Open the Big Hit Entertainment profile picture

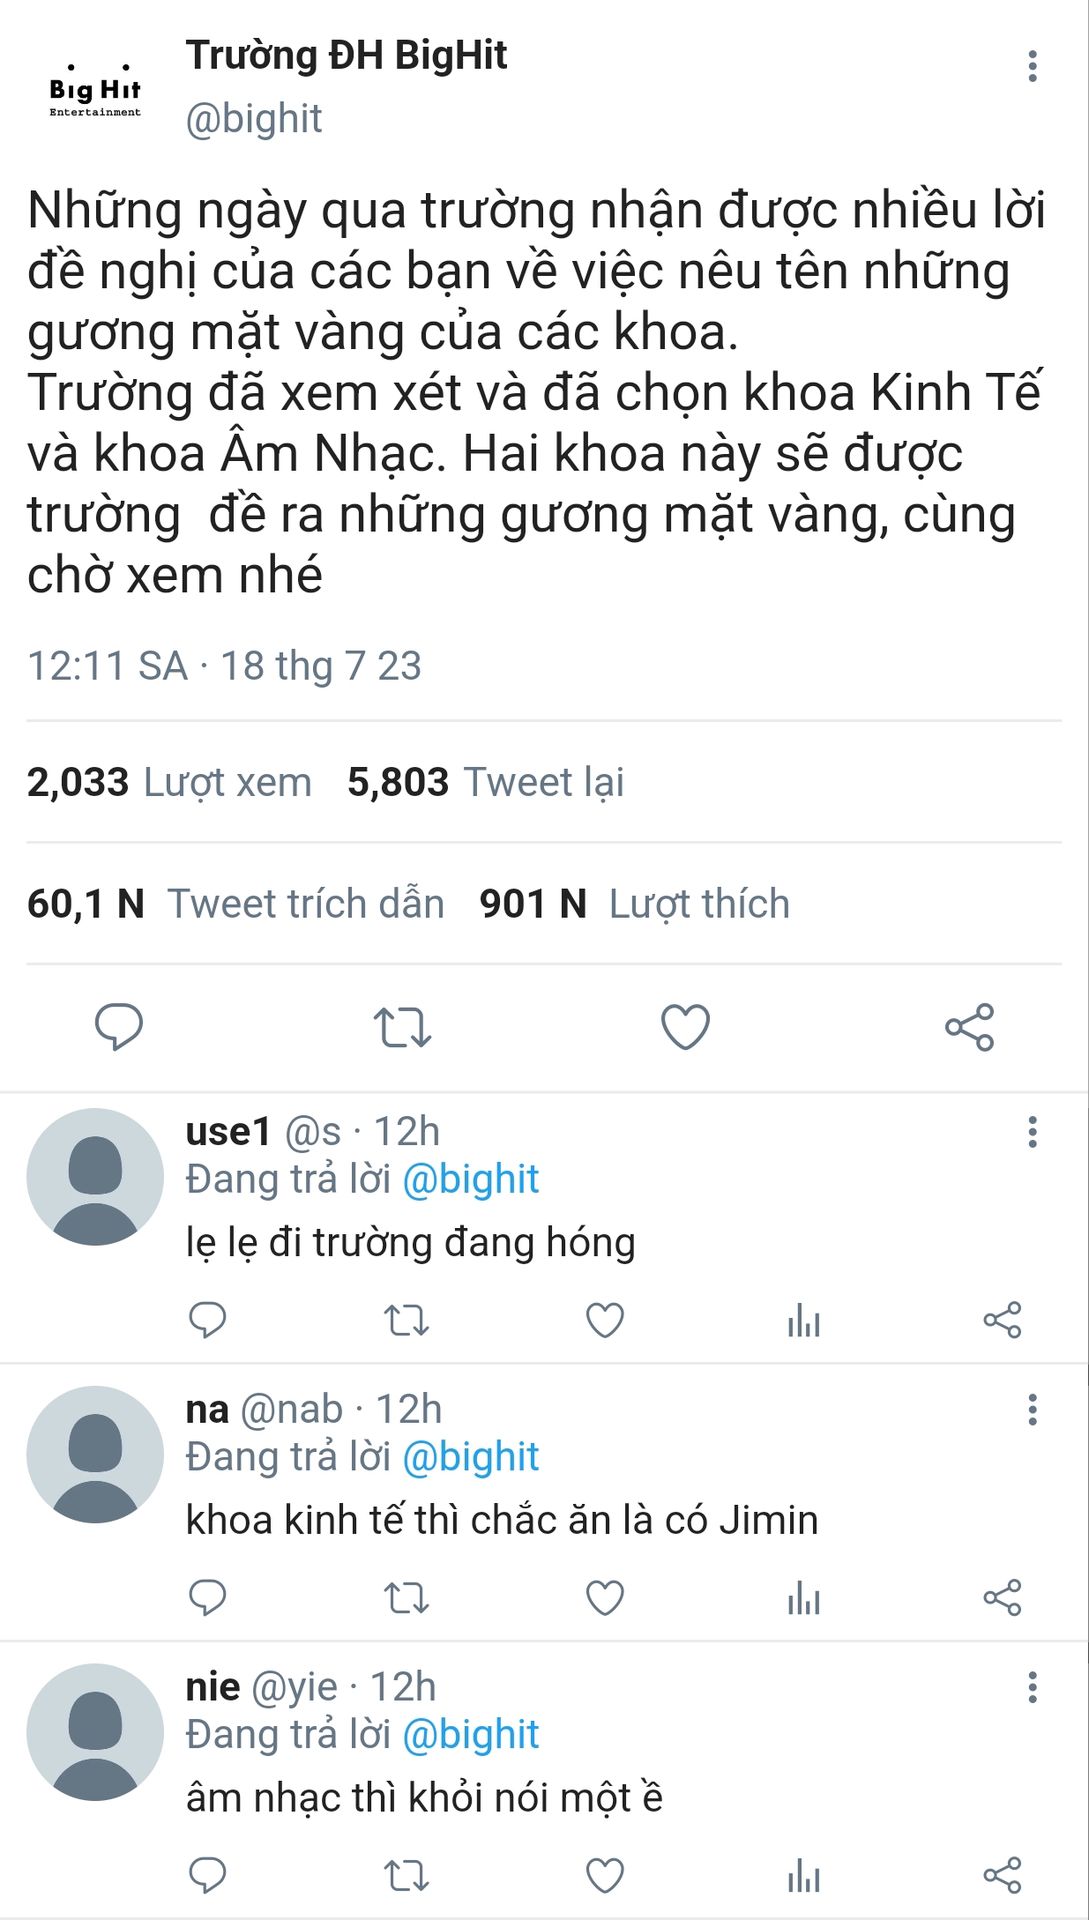tap(95, 92)
